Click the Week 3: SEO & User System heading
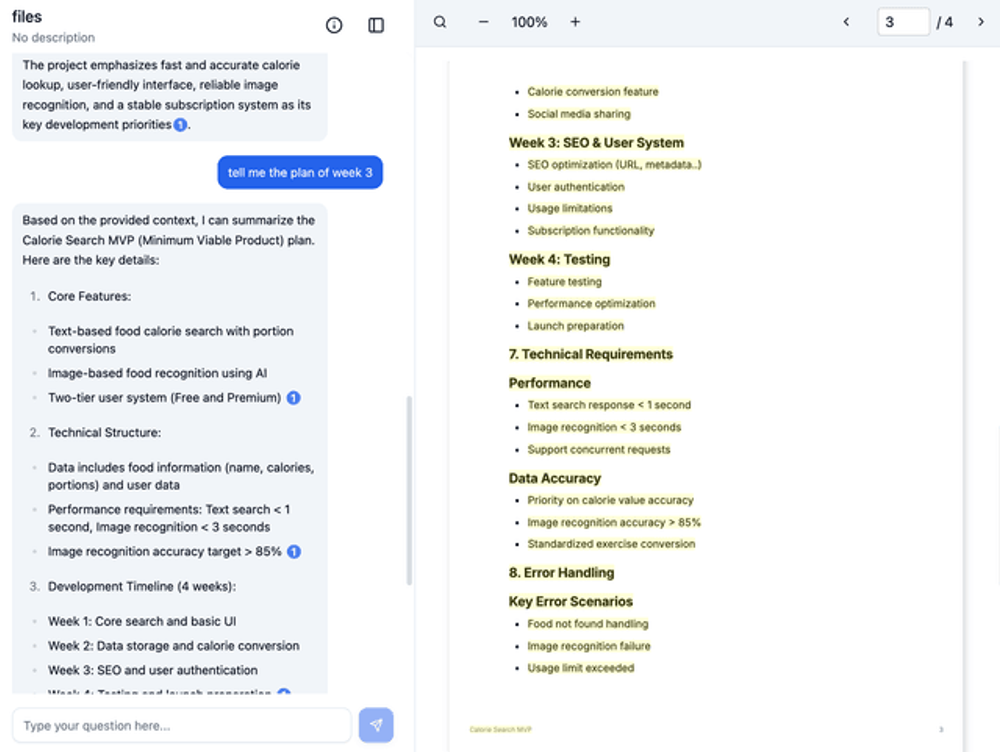Screen dimensions: 1000x752 (596, 142)
